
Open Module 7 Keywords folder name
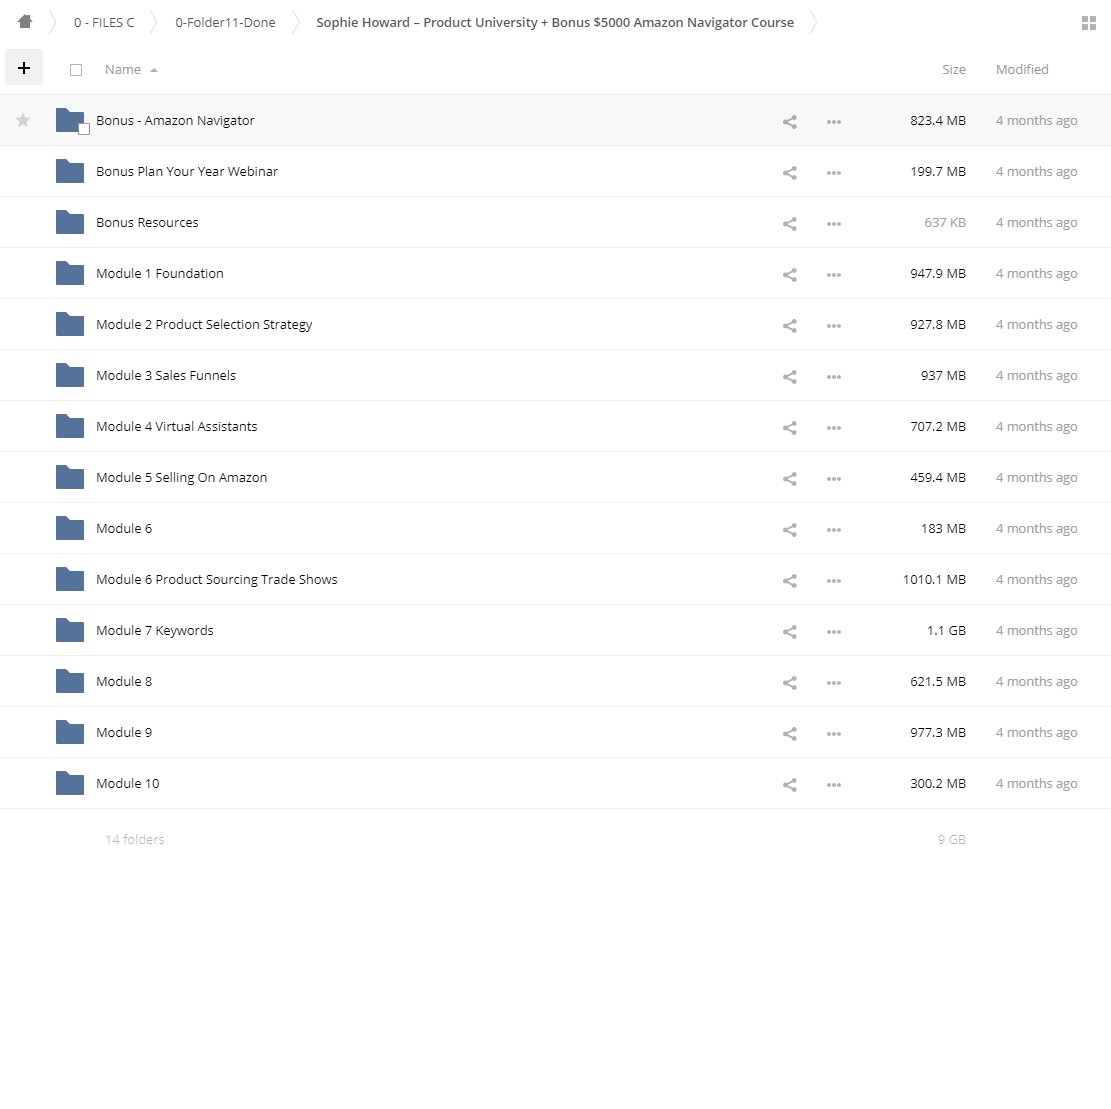(154, 631)
